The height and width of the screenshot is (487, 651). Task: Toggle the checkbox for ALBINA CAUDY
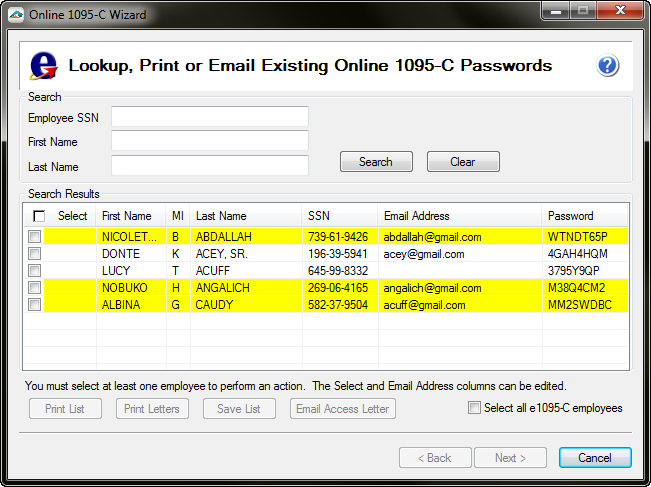(x=35, y=305)
